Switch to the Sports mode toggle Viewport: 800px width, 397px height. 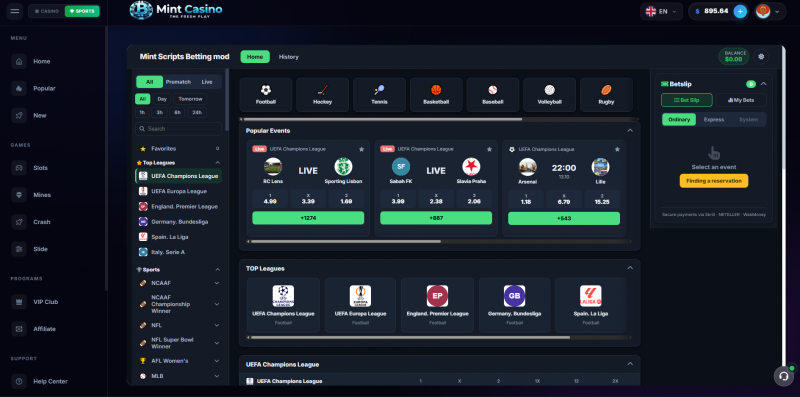point(82,11)
